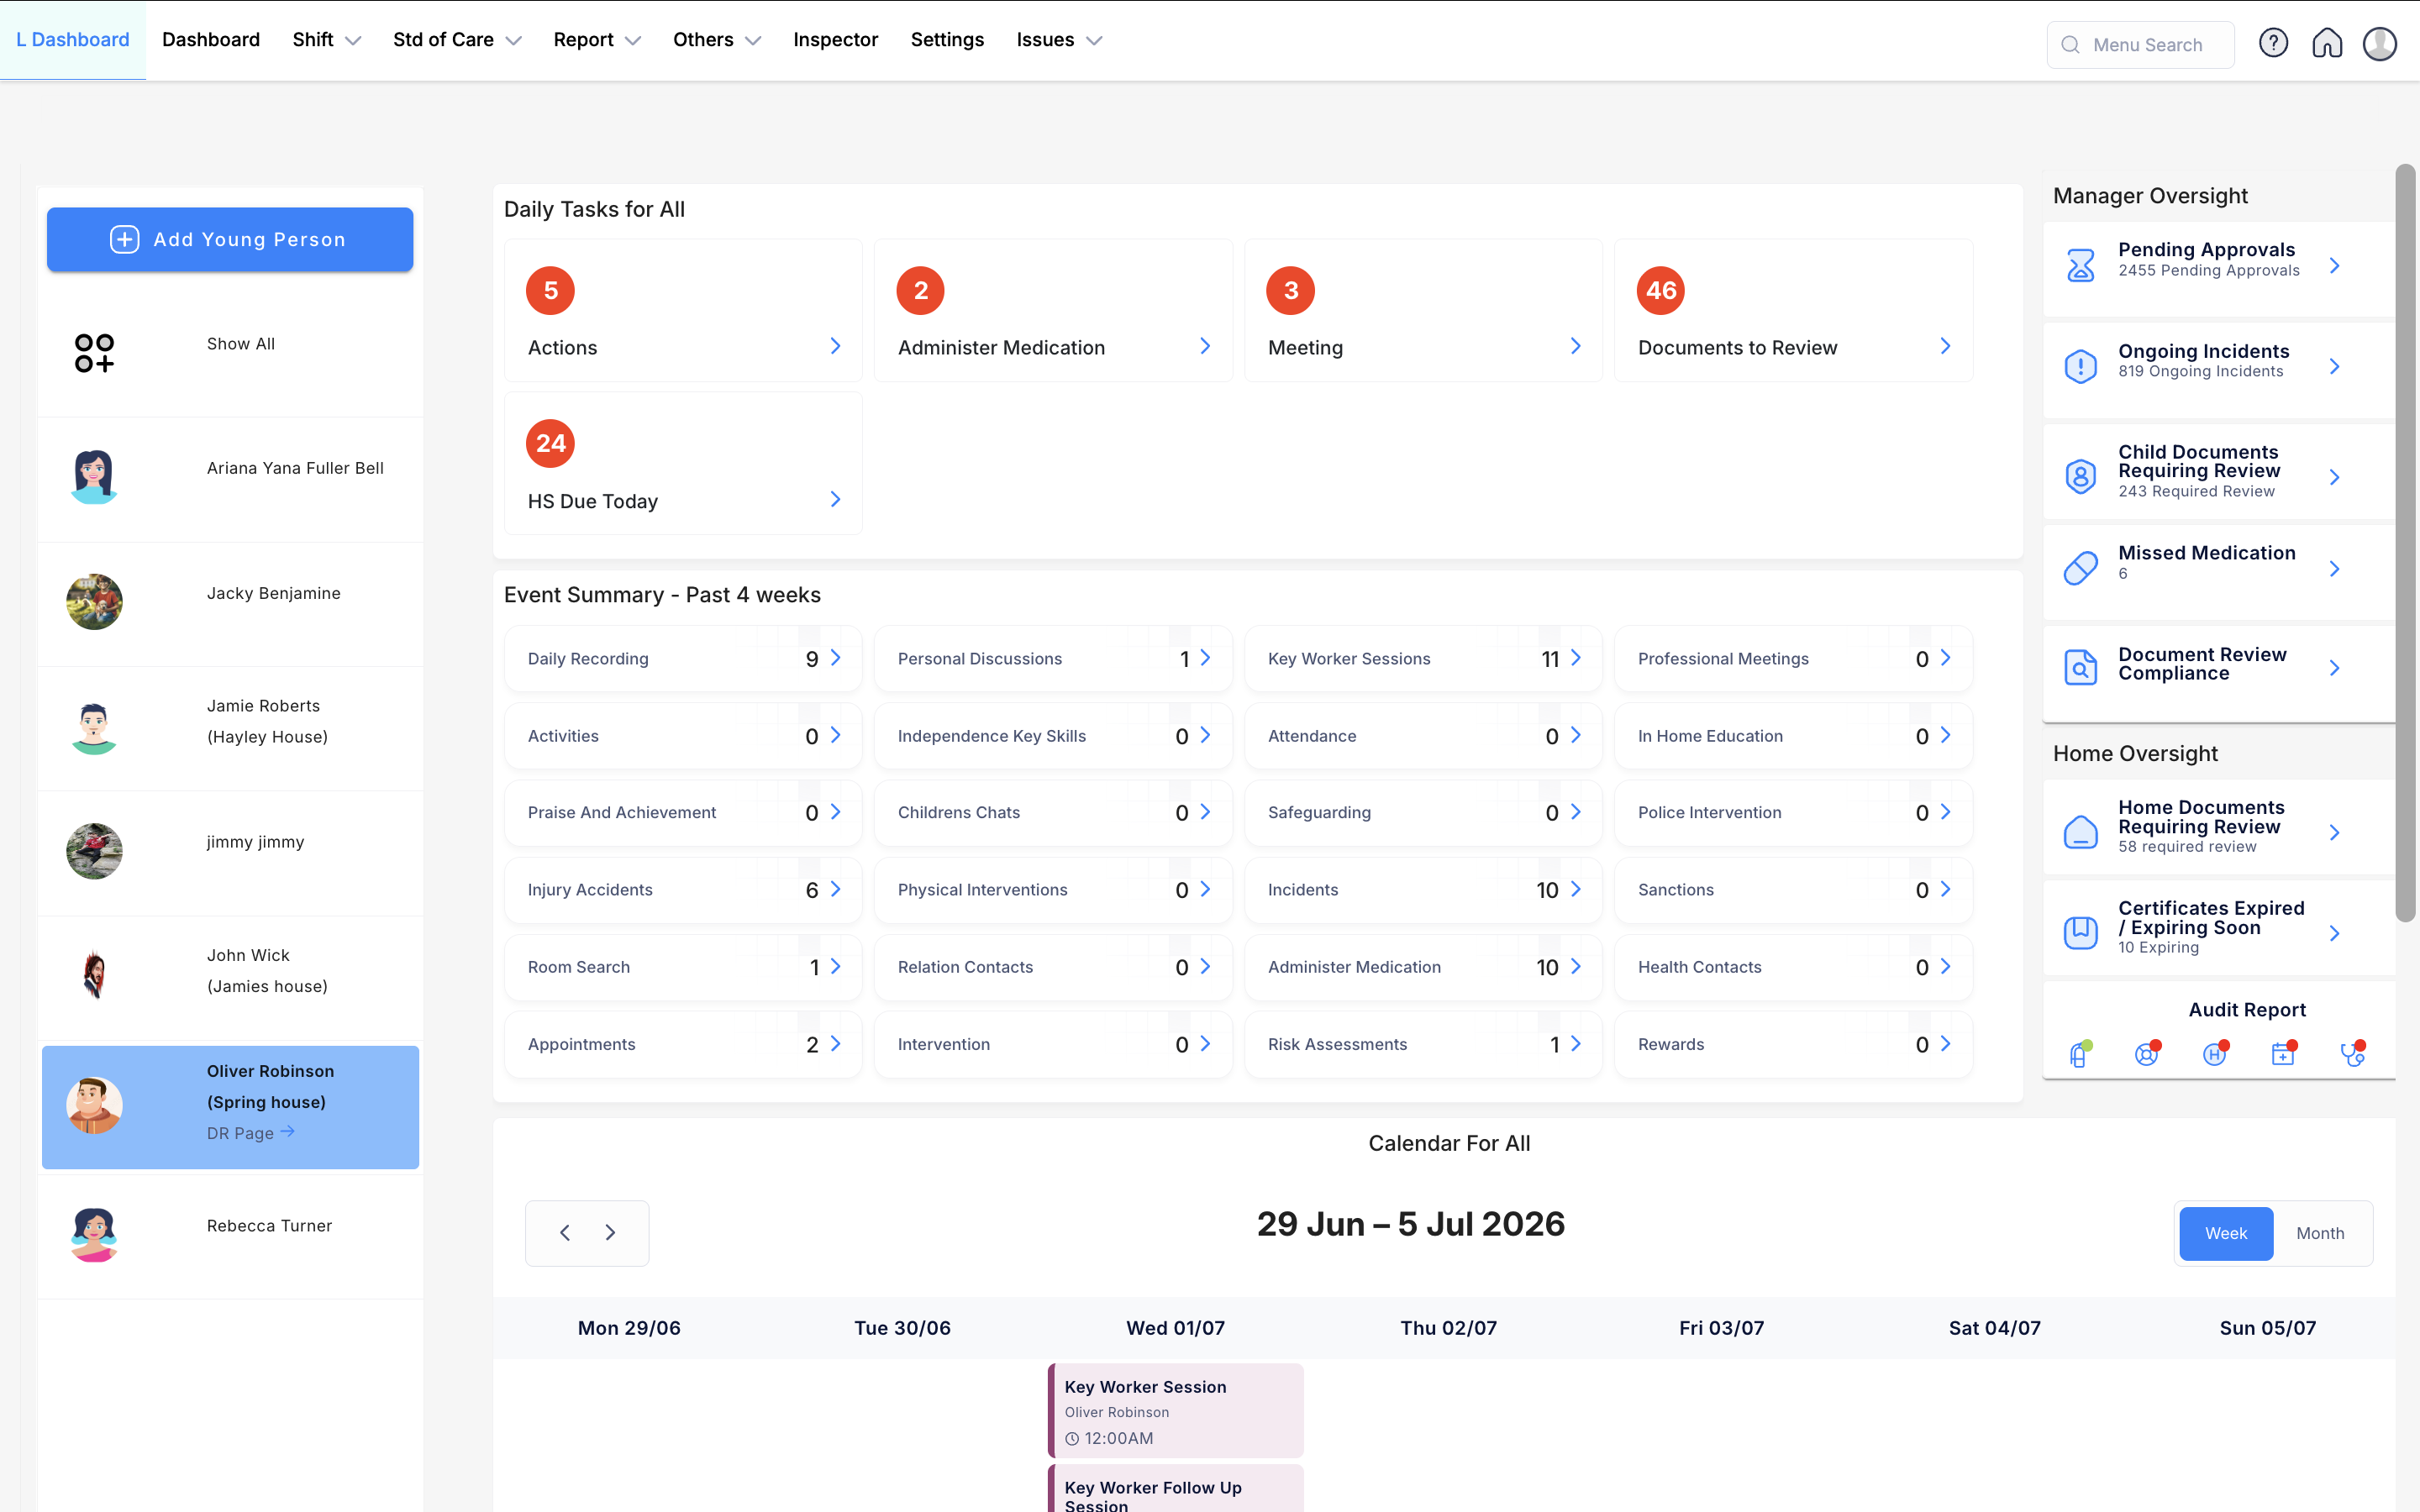Go to next week in calendar
Image resolution: width=2420 pixels, height=1512 pixels.
[x=610, y=1232]
